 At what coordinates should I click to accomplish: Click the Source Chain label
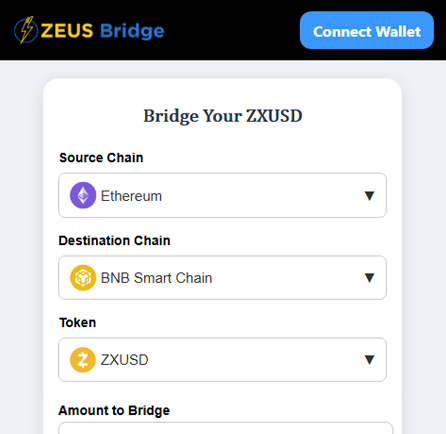101,158
